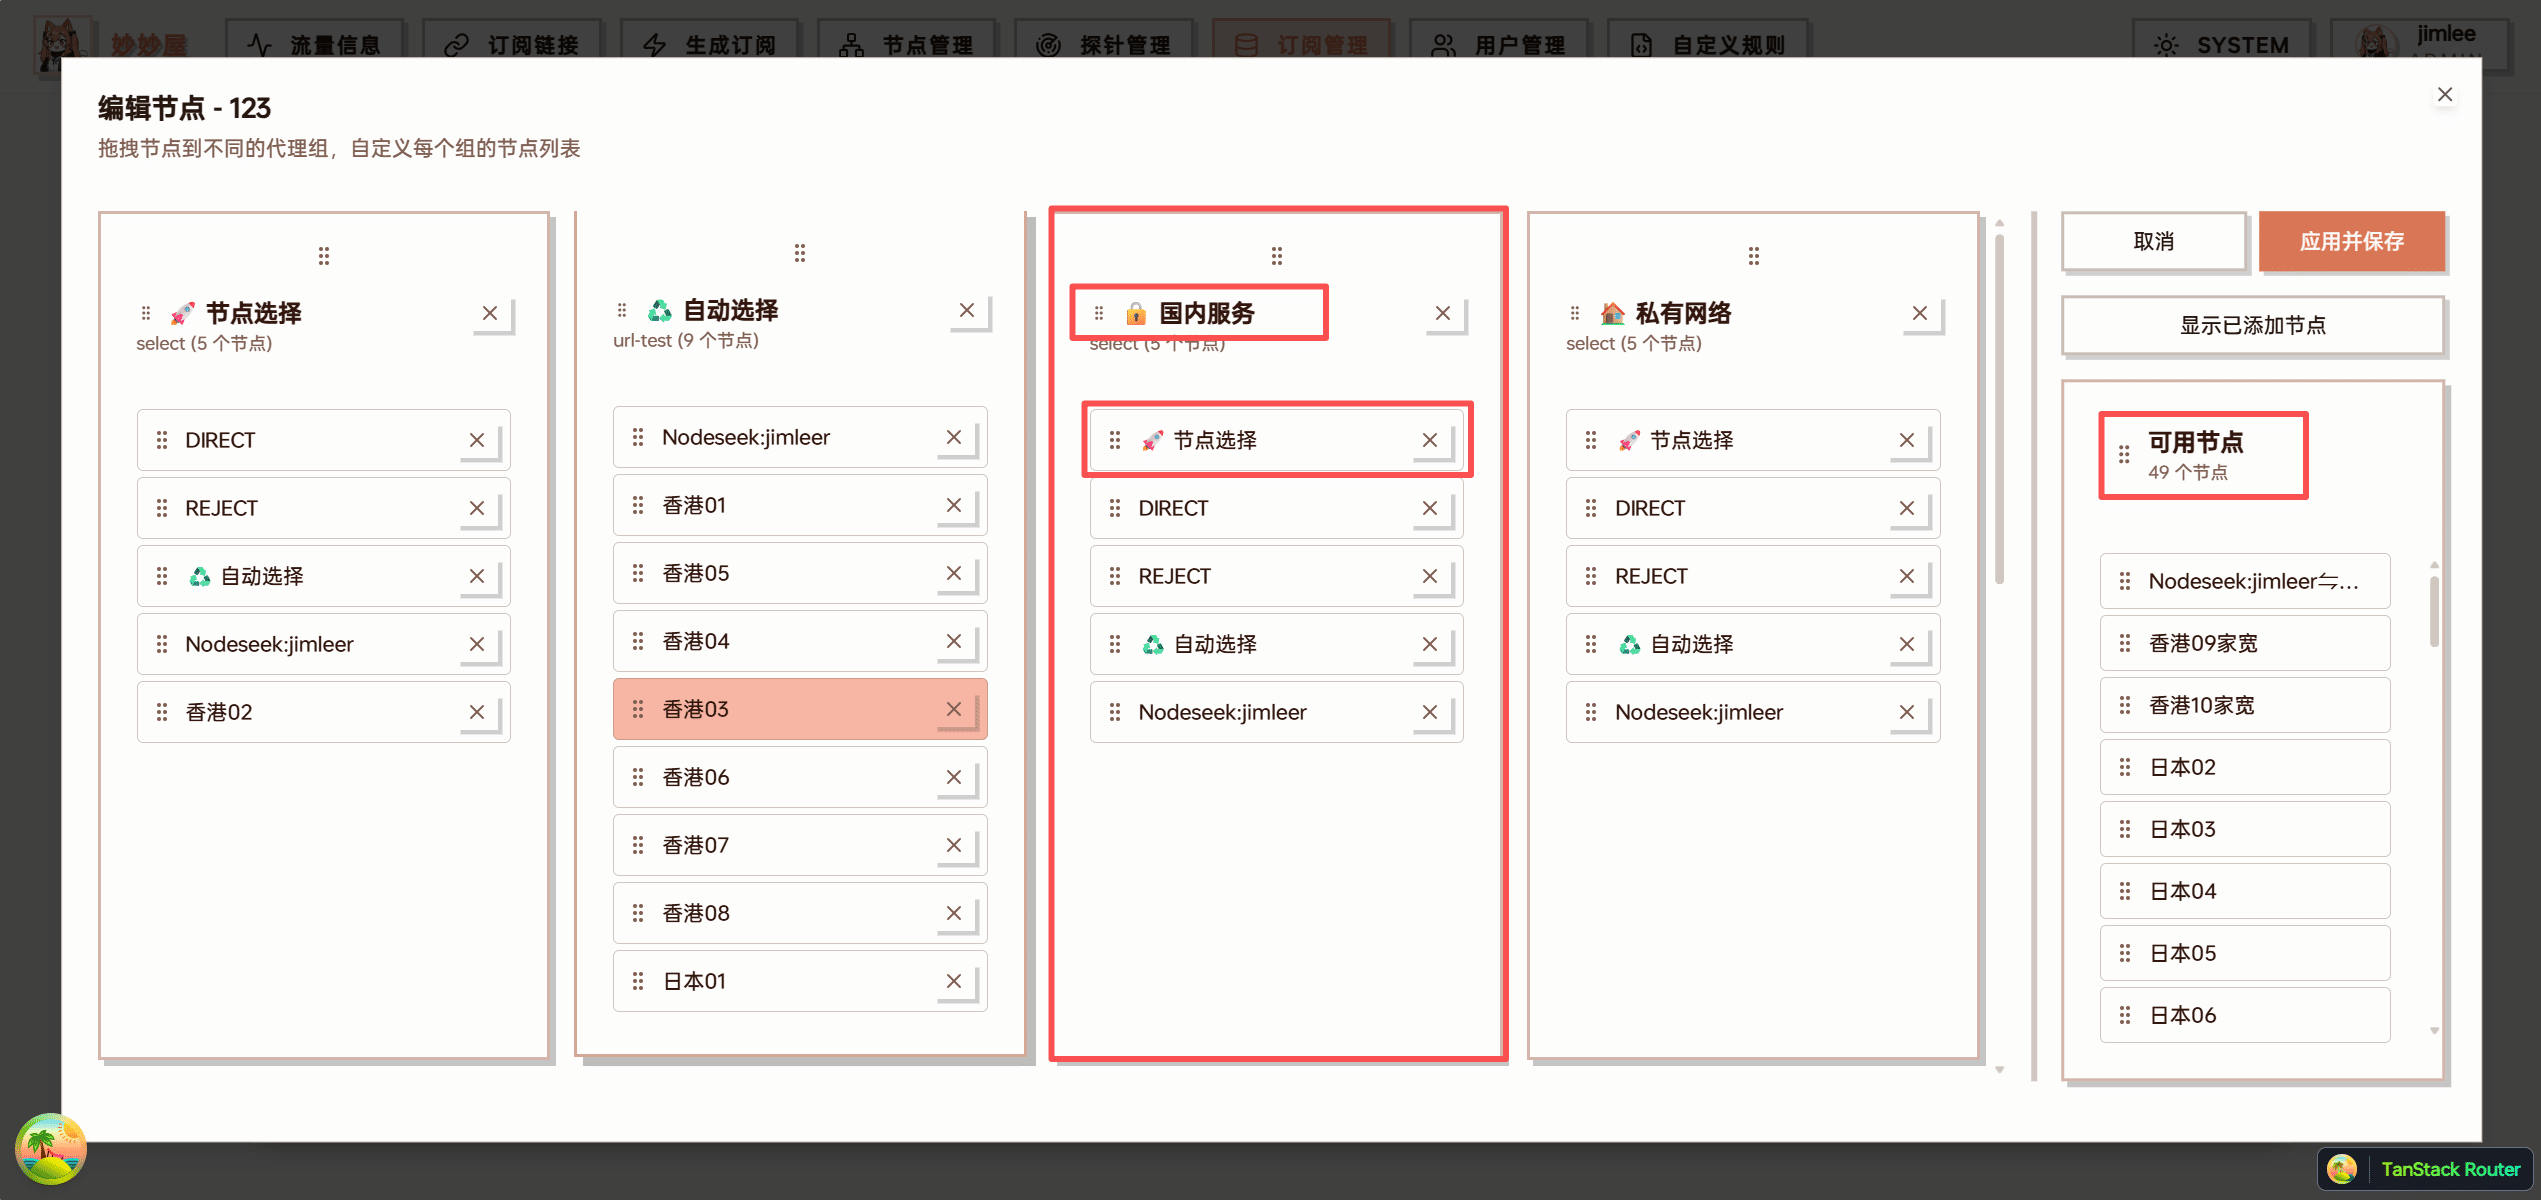The height and width of the screenshot is (1200, 2541).
Task: Click the 应用并保存 save button
Action: 2352,241
